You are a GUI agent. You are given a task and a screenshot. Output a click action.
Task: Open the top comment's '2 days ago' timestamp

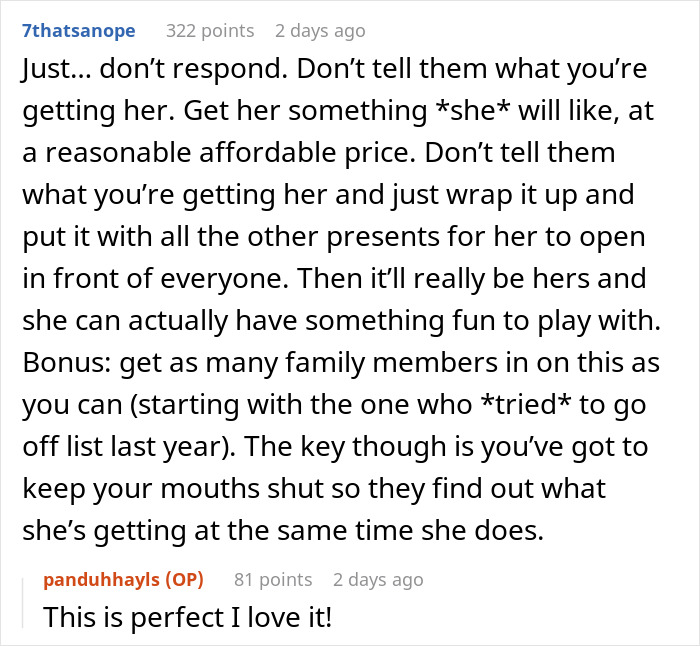(320, 31)
